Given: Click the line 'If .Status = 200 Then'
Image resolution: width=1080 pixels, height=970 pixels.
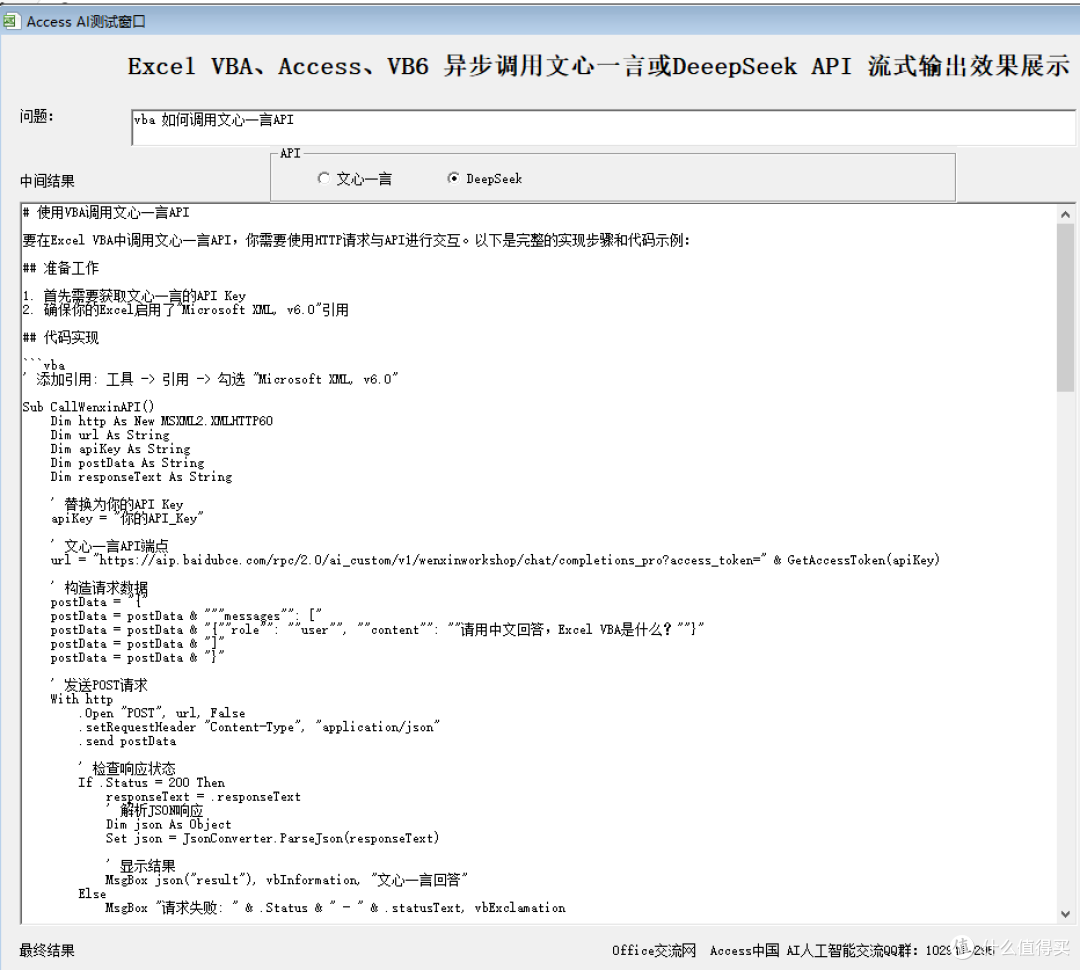Looking at the screenshot, I should [152, 783].
